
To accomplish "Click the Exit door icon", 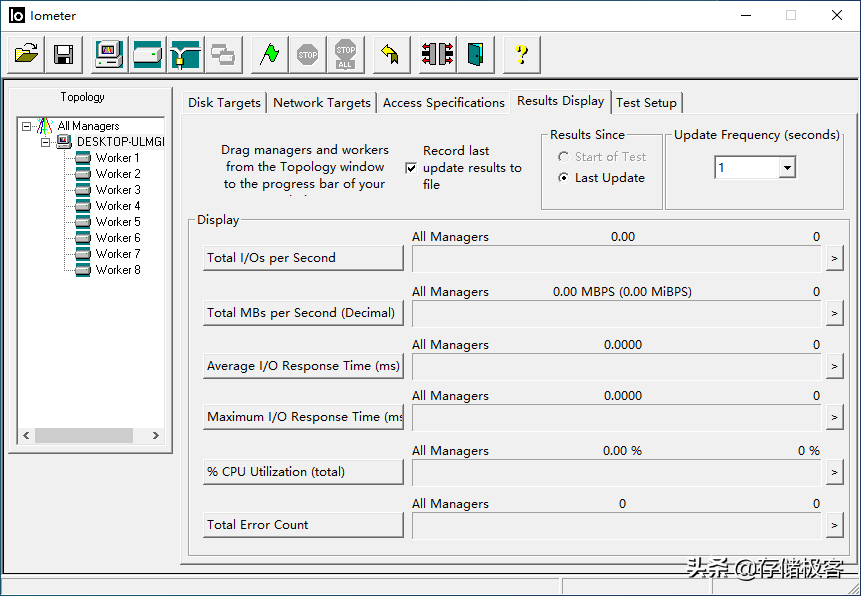I will click(x=475, y=54).
